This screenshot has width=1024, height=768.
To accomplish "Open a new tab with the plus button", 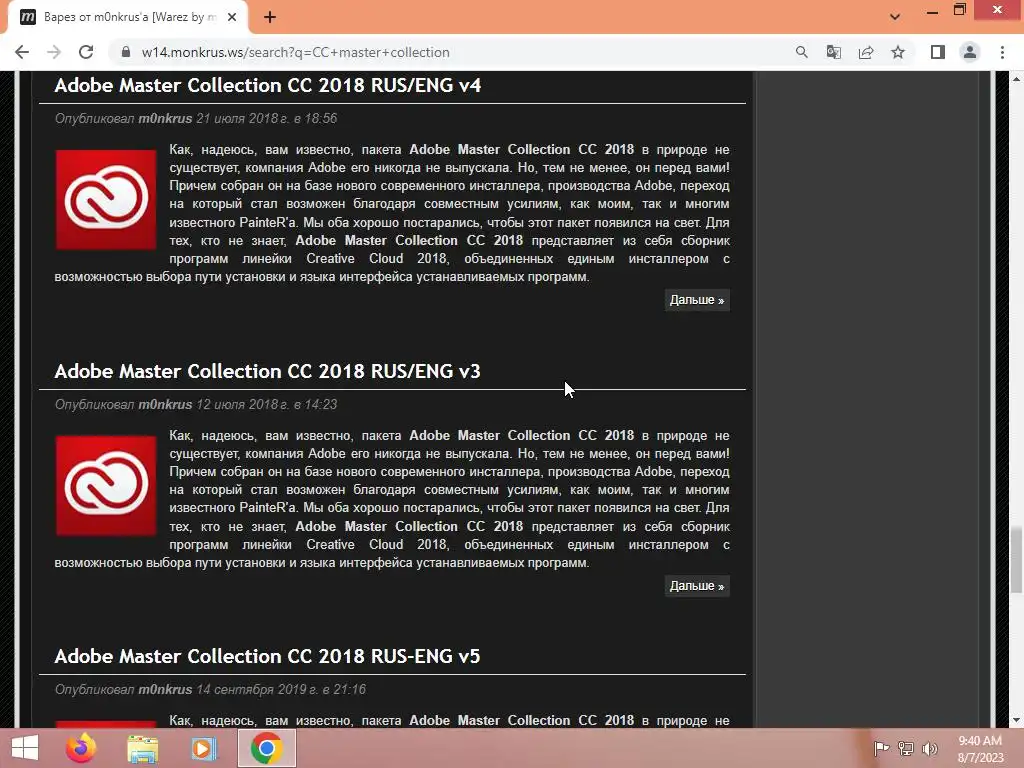I will click(270, 18).
